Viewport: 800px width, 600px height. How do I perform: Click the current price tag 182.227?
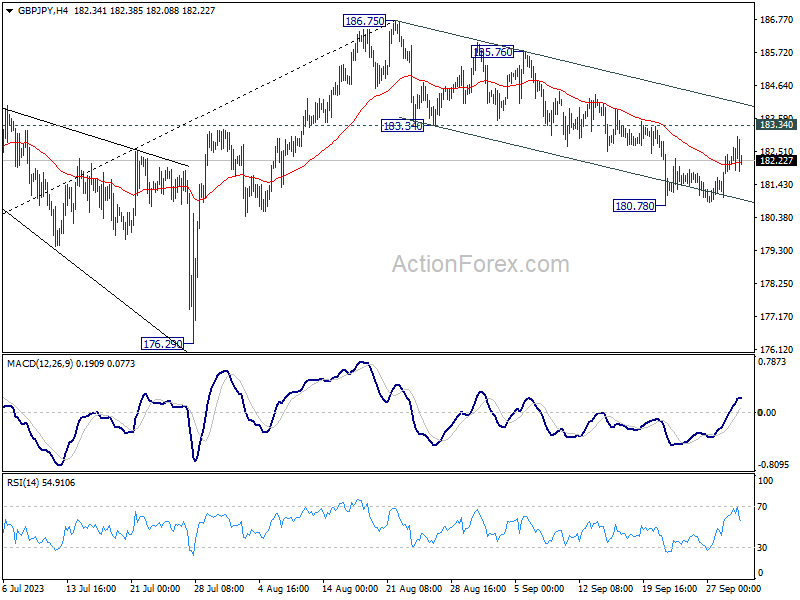(777, 161)
